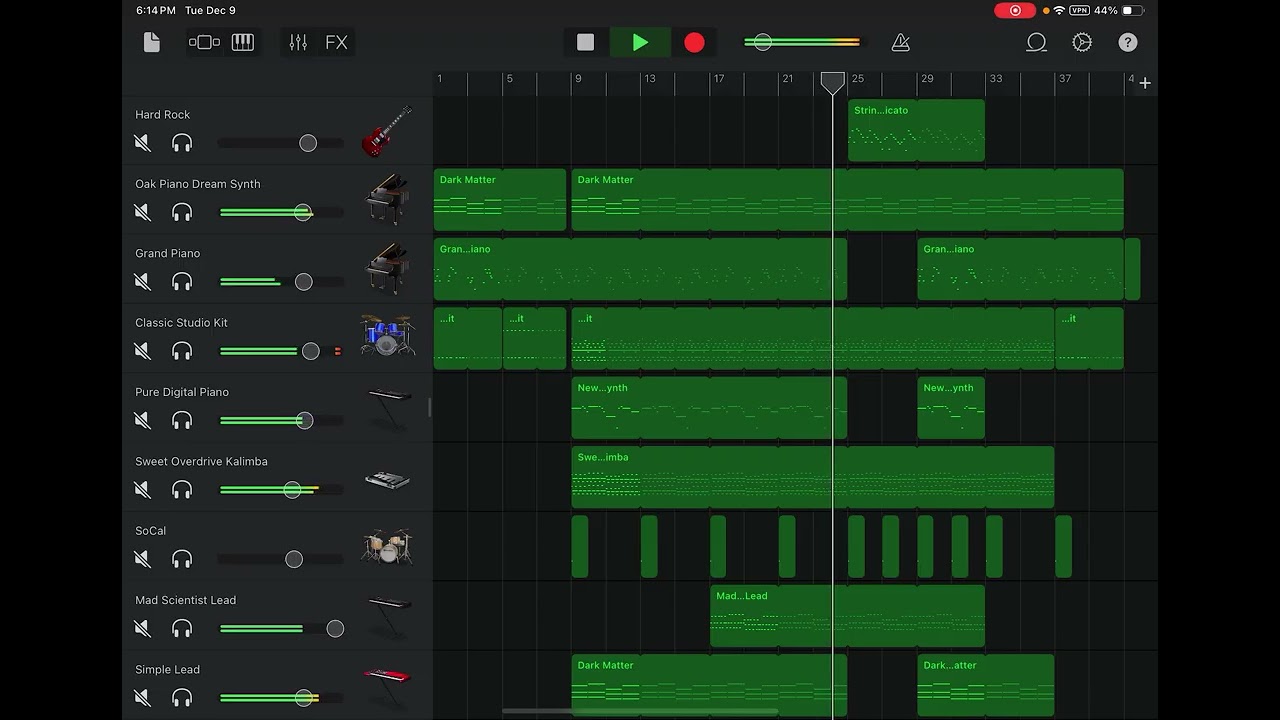1280x720 pixels.
Task: Solo the Simple Lead track
Action: pyautogui.click(x=182, y=698)
